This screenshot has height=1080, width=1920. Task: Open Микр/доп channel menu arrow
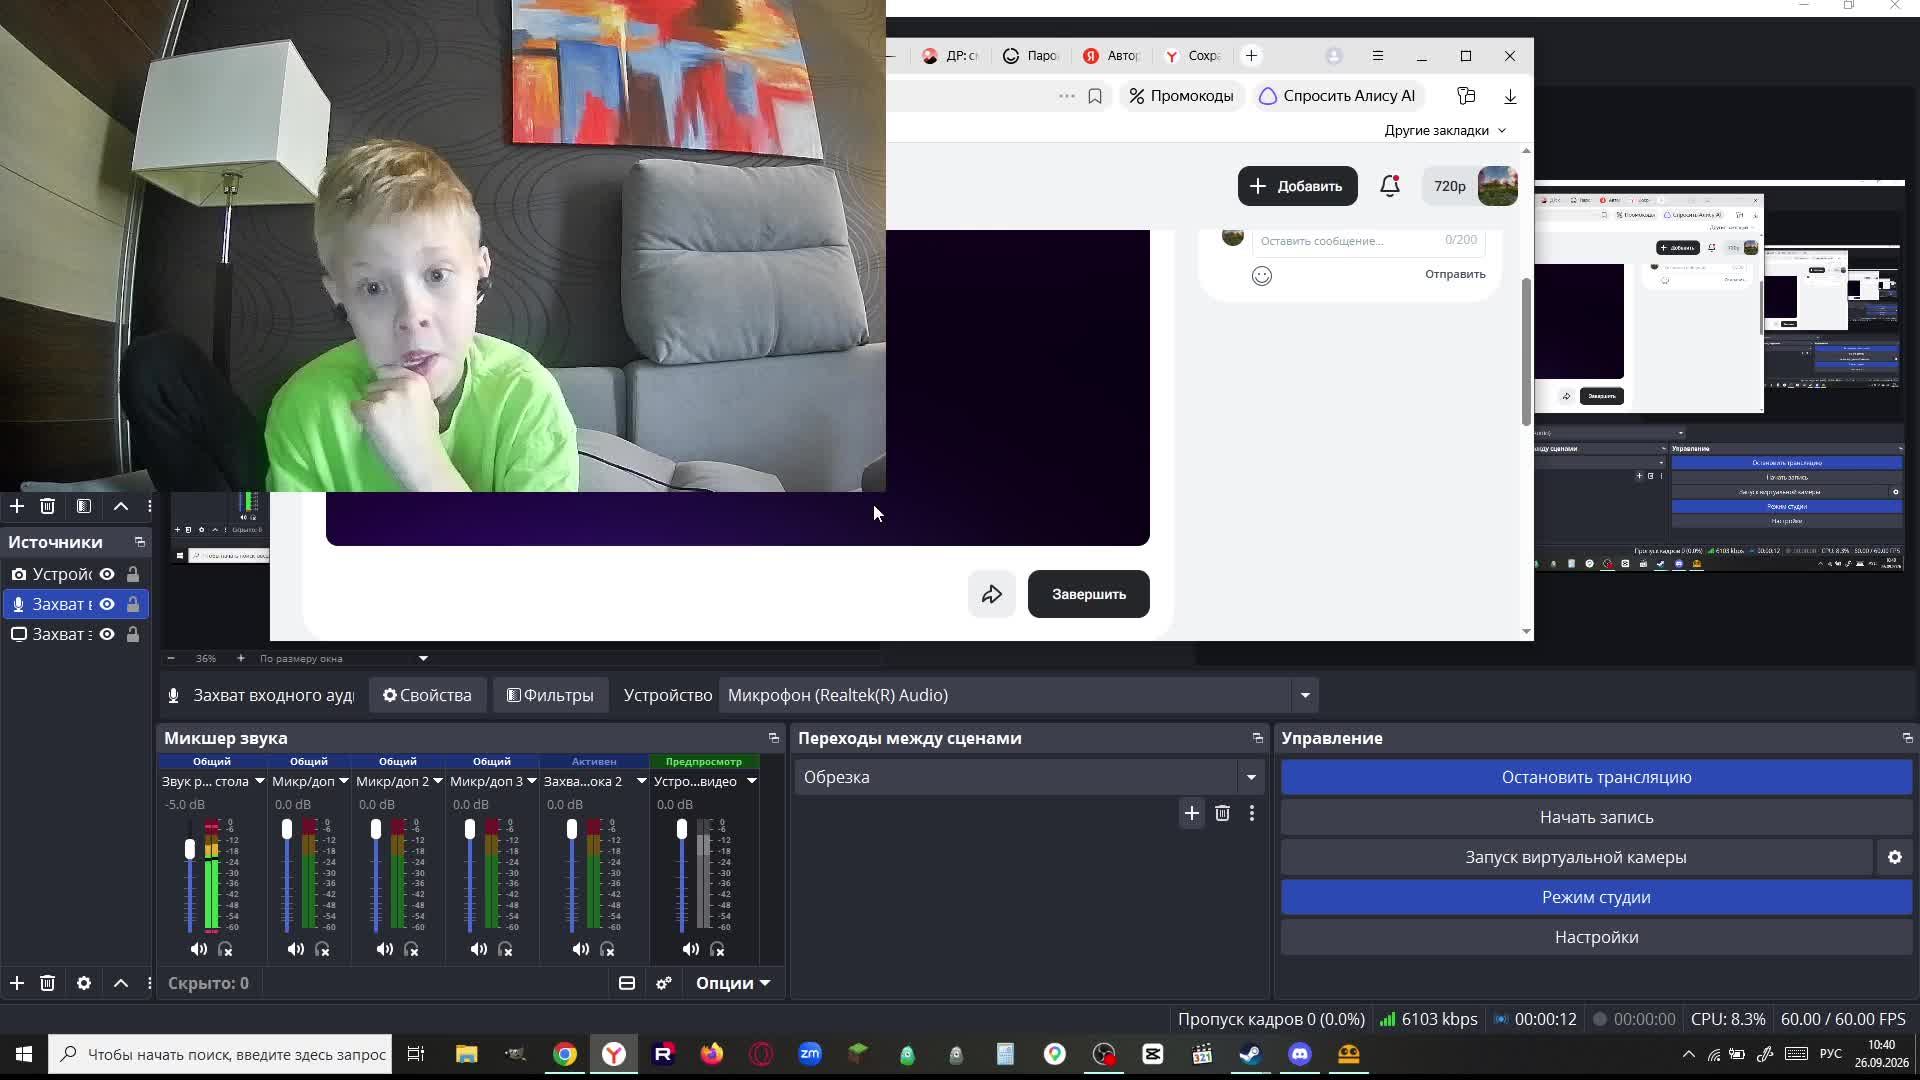point(343,781)
